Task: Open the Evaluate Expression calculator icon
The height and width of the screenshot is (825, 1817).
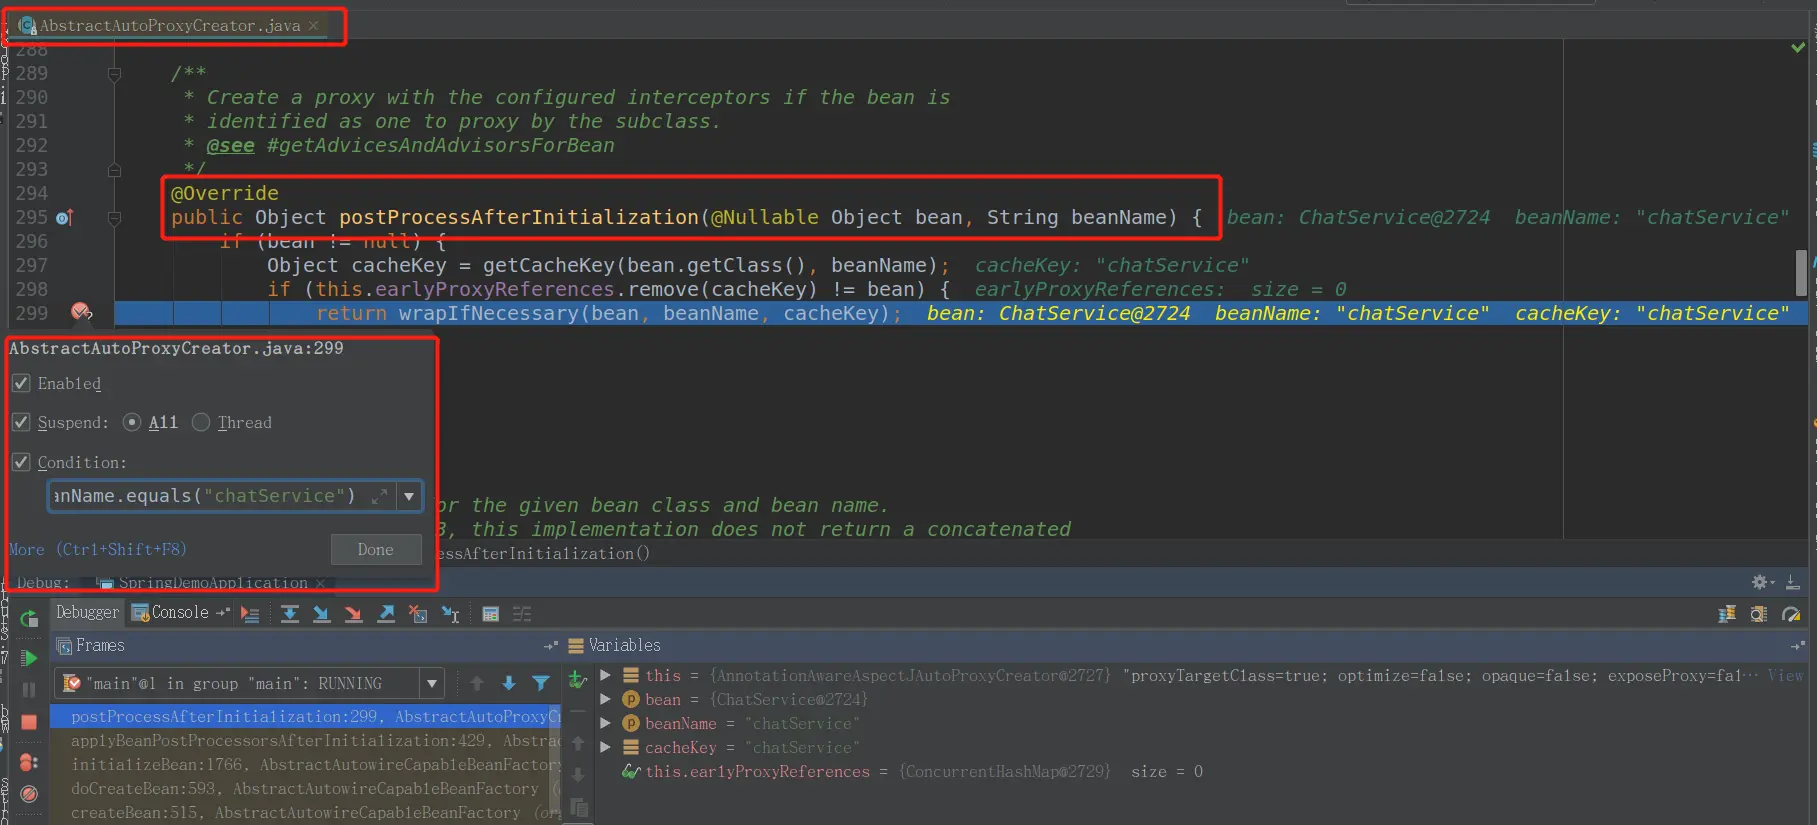Action: (490, 614)
